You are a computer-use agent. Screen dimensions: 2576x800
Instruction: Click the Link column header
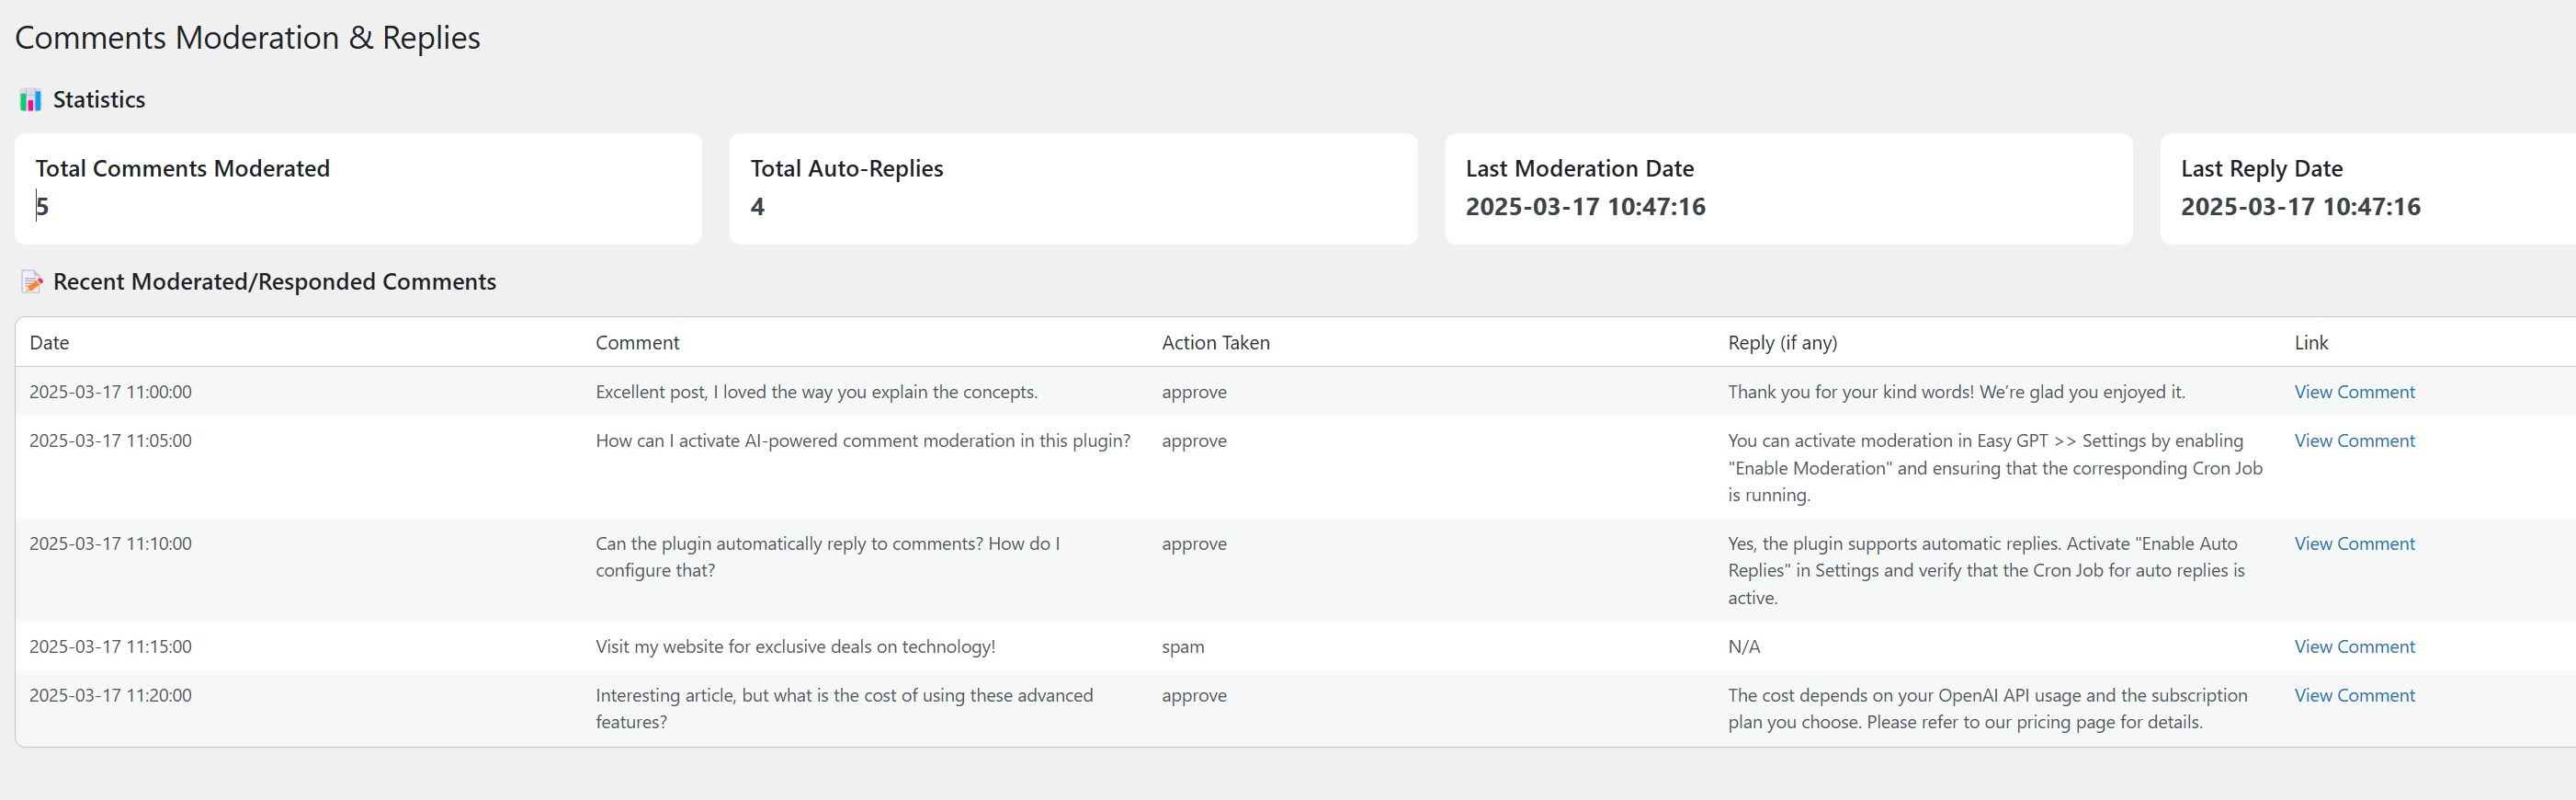pyautogui.click(x=2311, y=343)
